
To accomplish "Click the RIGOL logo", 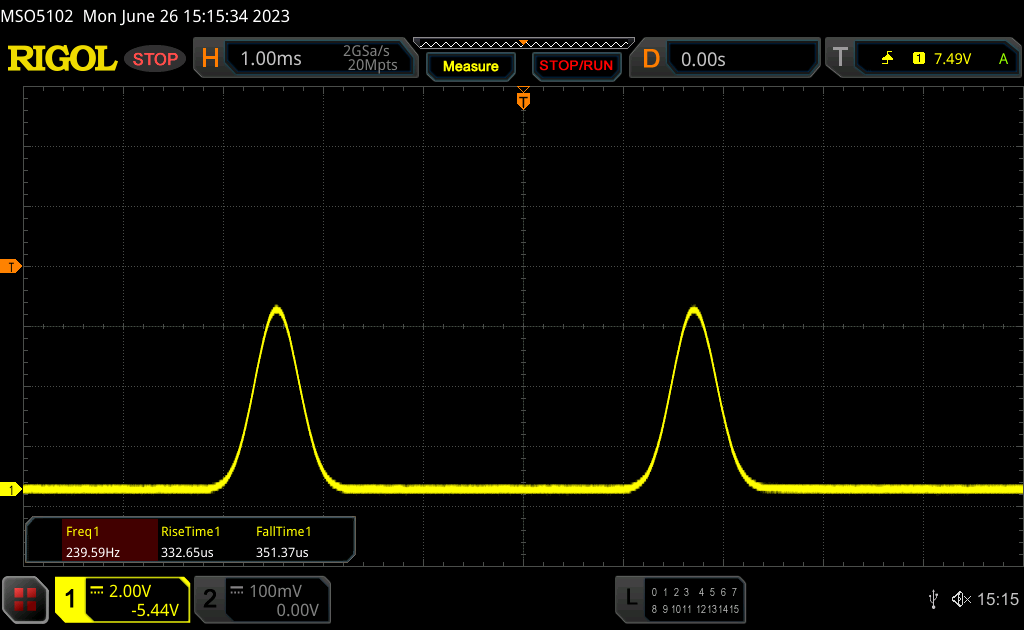I will point(62,59).
